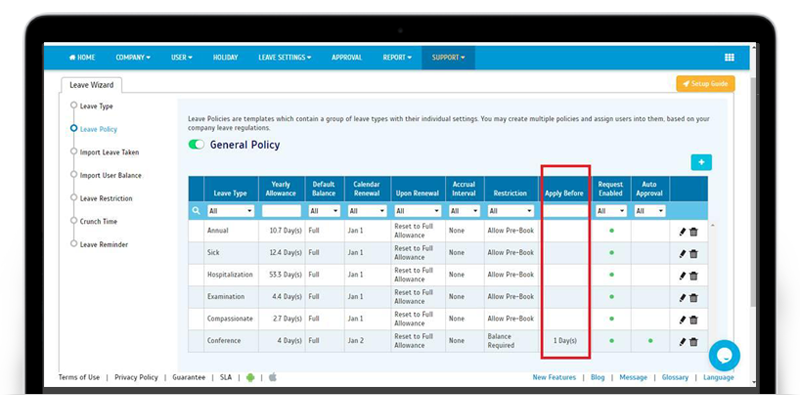Edit the Sick leave row
800x395 pixels.
click(683, 254)
